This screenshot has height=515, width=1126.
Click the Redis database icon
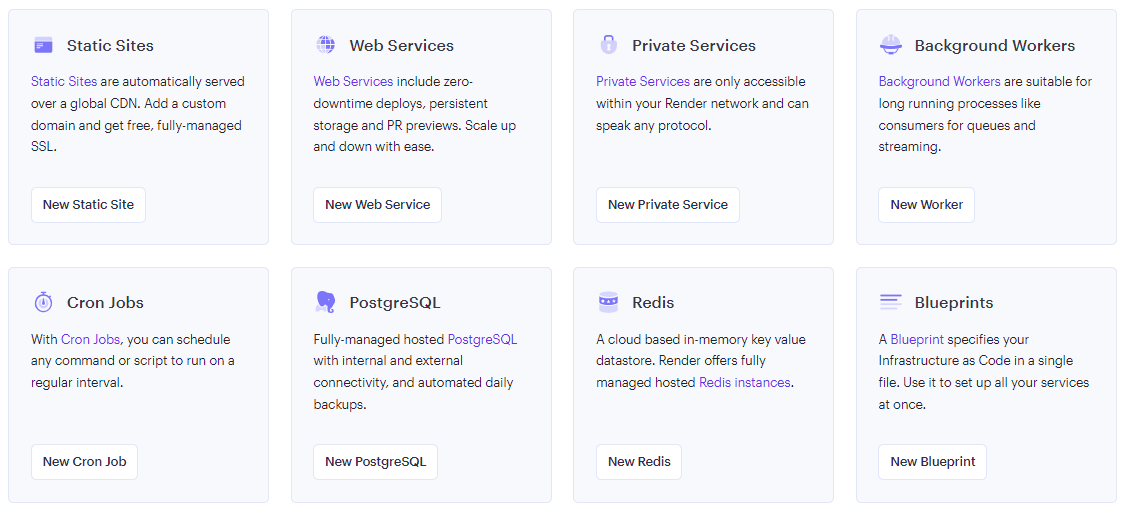pyautogui.click(x=608, y=302)
